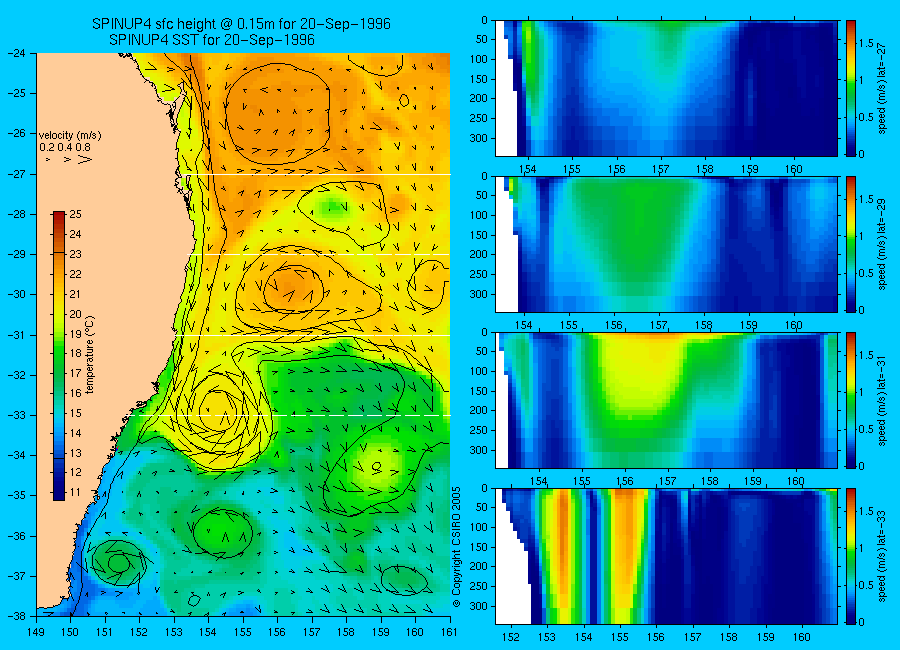Click the speed color bar for lat=-27

851,88
